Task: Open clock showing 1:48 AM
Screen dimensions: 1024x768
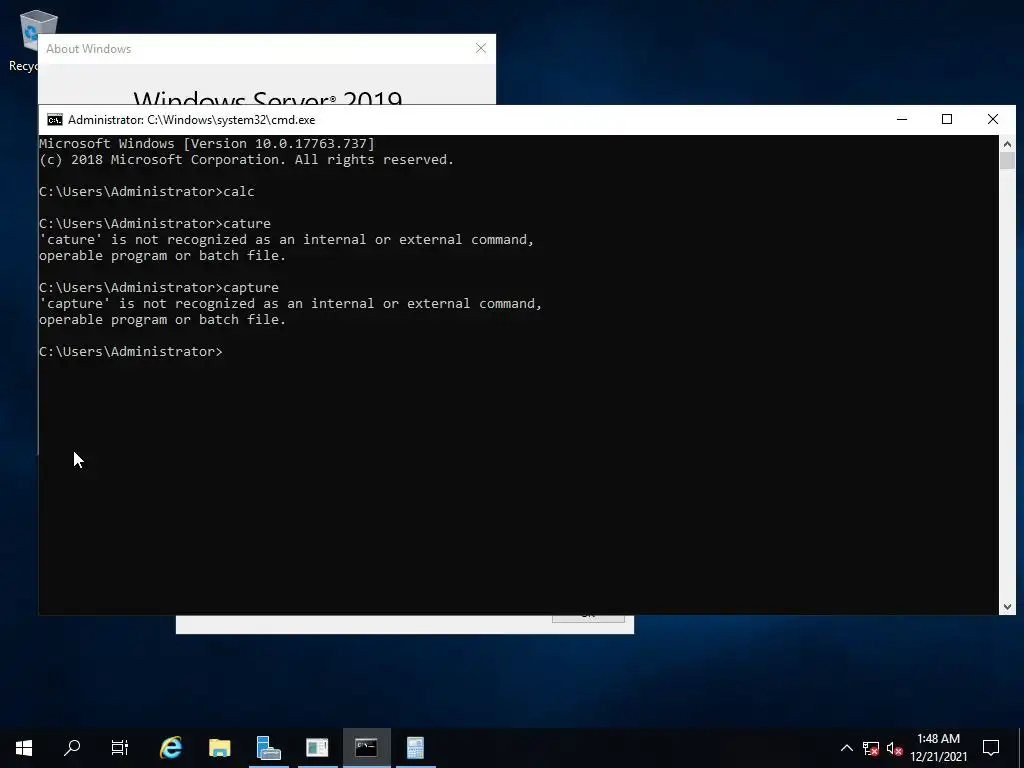Action: 938,748
